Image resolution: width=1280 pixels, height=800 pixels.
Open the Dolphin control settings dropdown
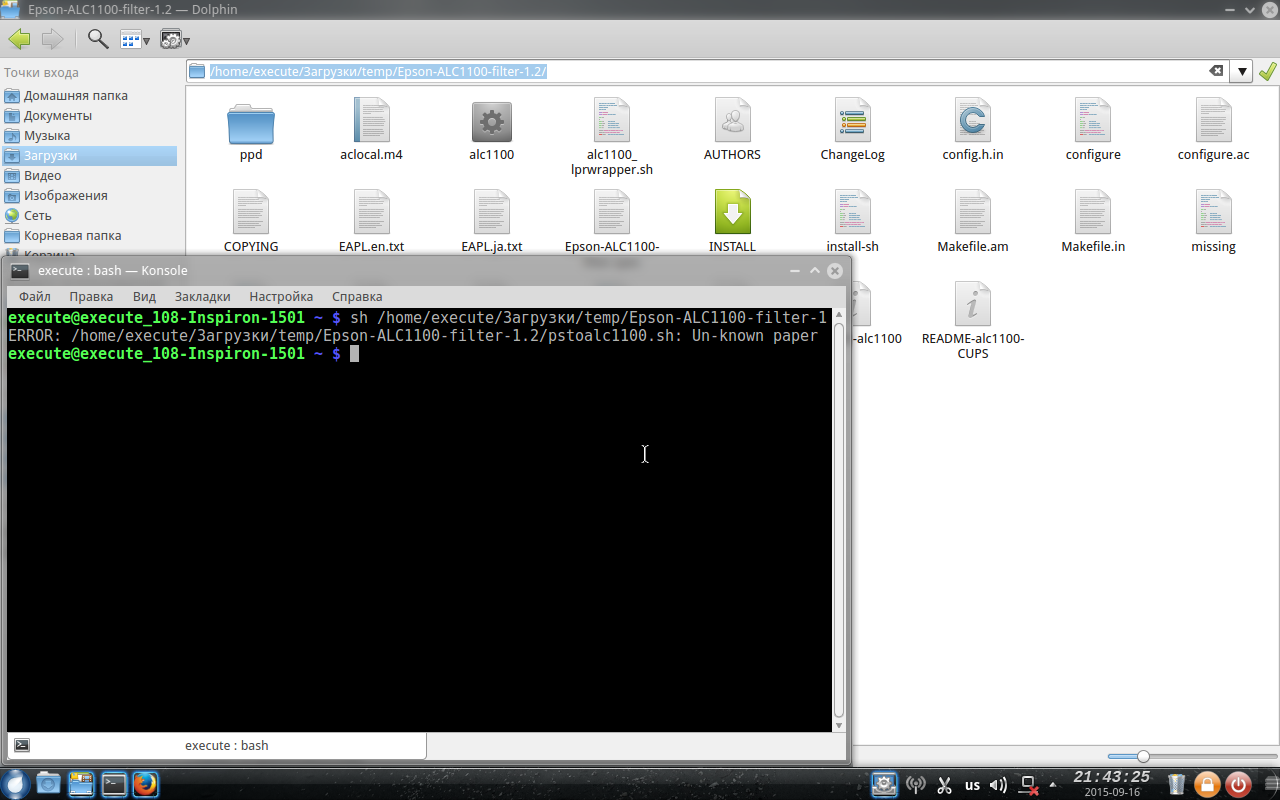point(175,40)
